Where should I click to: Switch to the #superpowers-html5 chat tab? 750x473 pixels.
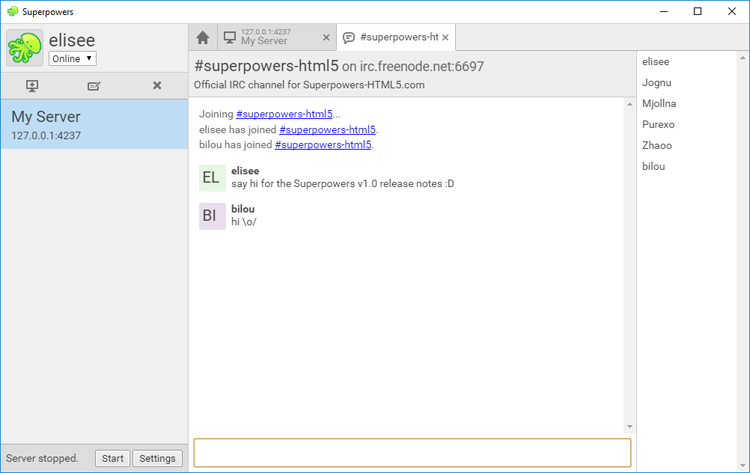[x=396, y=37]
